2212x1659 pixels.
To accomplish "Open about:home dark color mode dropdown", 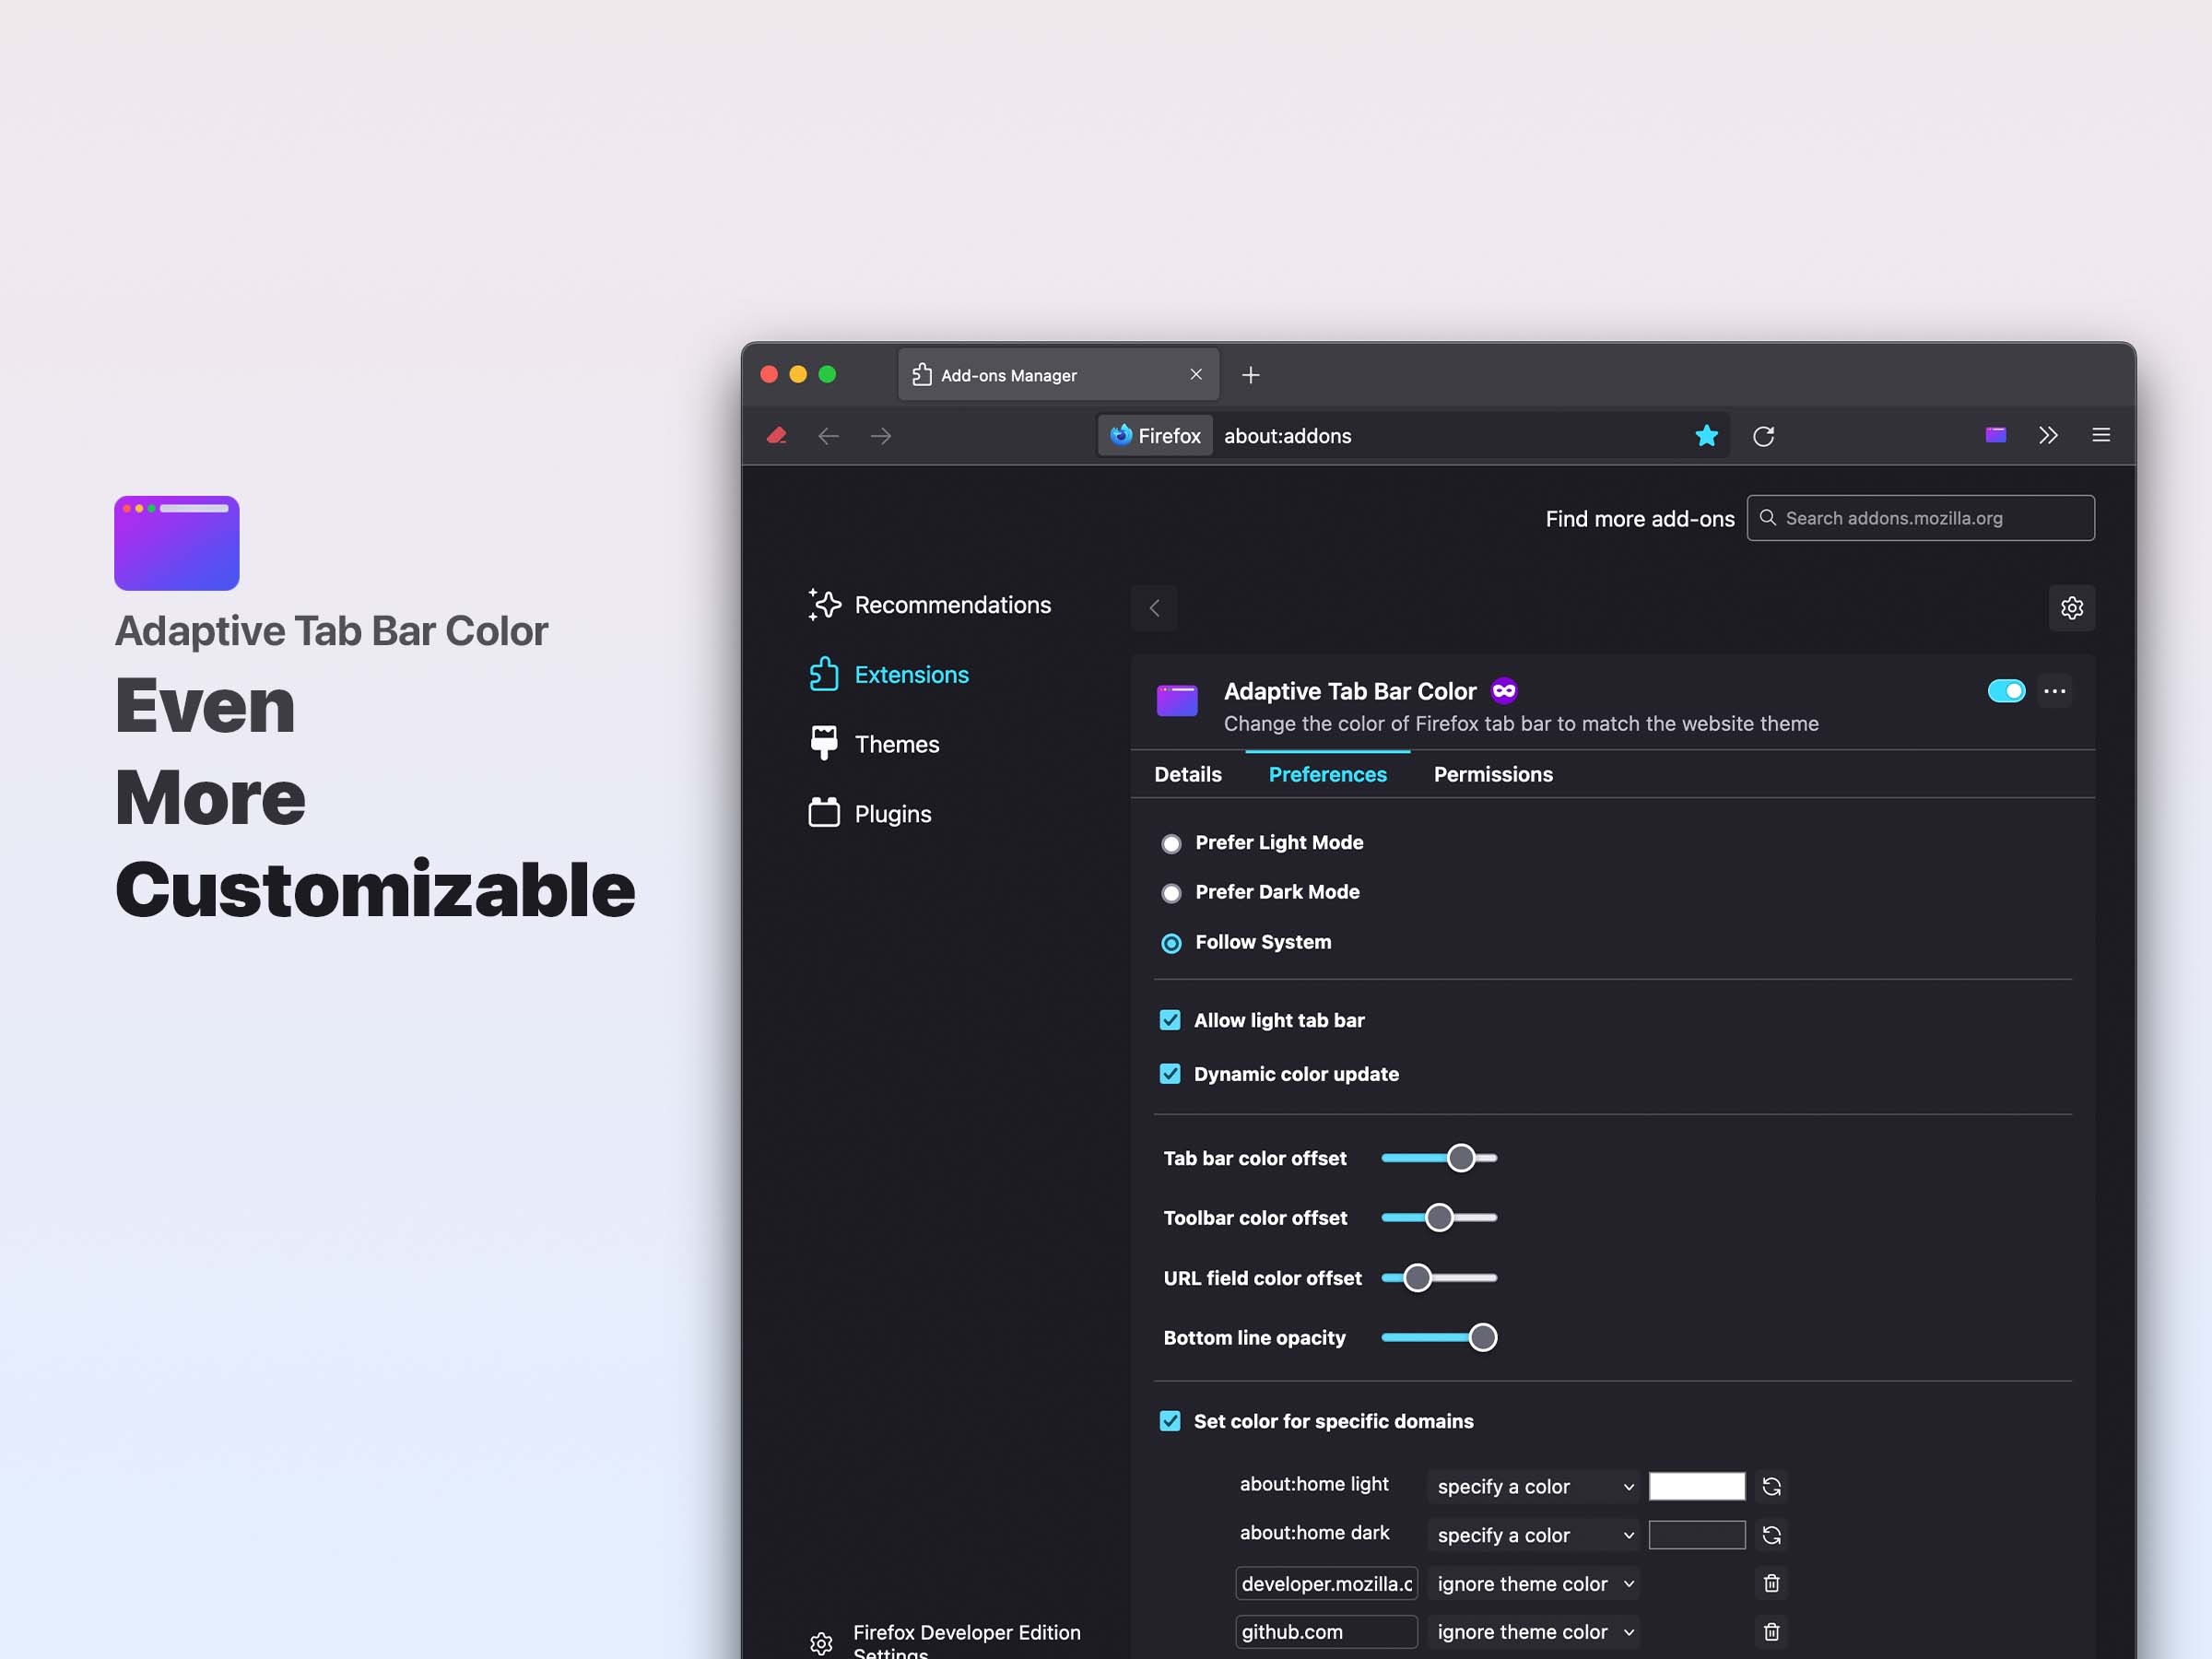I will click(x=1534, y=1535).
